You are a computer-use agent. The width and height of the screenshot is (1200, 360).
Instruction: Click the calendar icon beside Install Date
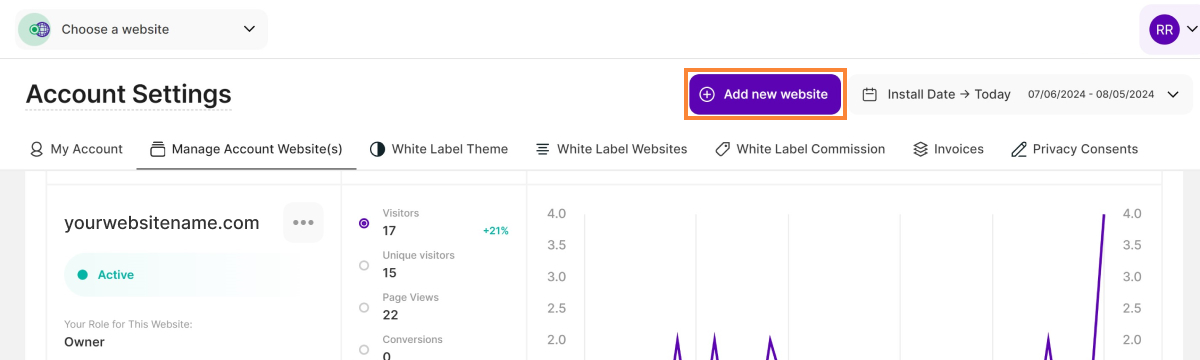[x=870, y=94]
